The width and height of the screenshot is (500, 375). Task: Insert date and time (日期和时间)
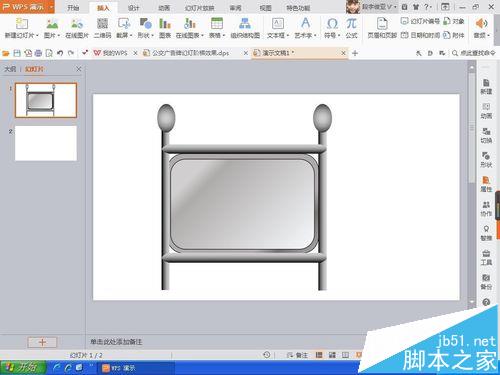420,35
